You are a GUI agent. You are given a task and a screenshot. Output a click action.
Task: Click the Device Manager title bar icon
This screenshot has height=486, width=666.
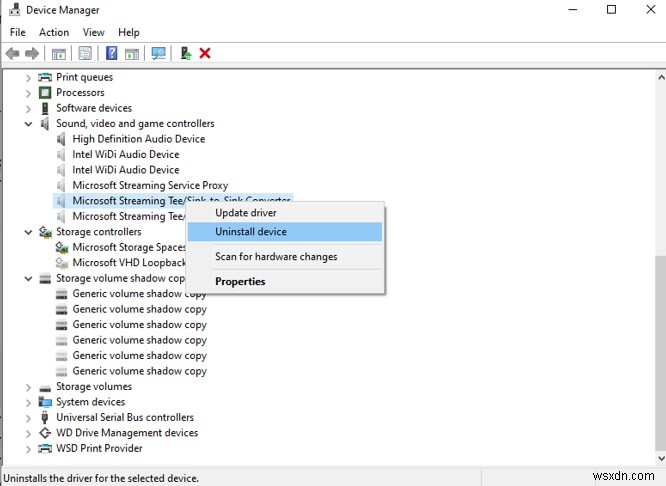click(14, 9)
